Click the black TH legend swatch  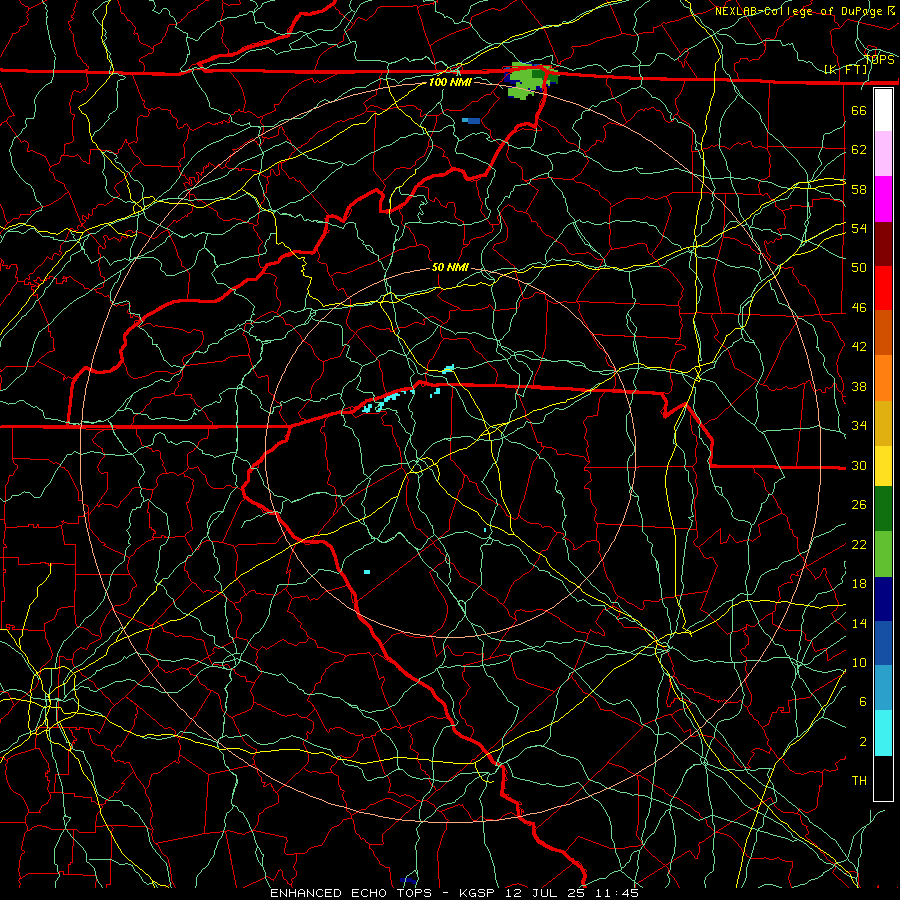tap(883, 778)
